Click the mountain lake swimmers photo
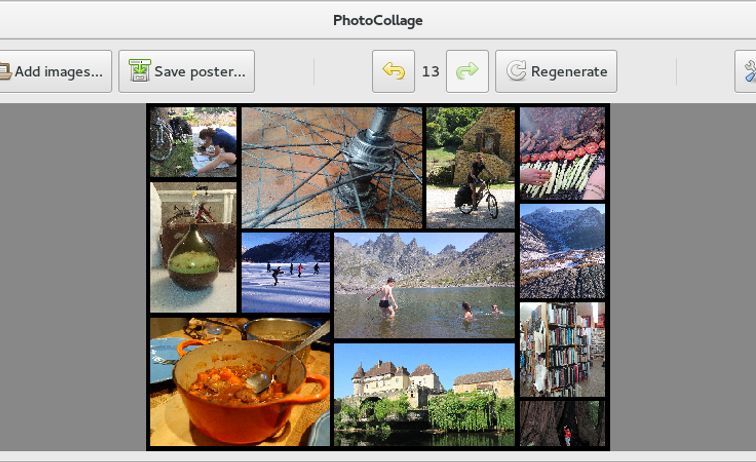Viewport: 756px width, 462px height. (x=424, y=285)
